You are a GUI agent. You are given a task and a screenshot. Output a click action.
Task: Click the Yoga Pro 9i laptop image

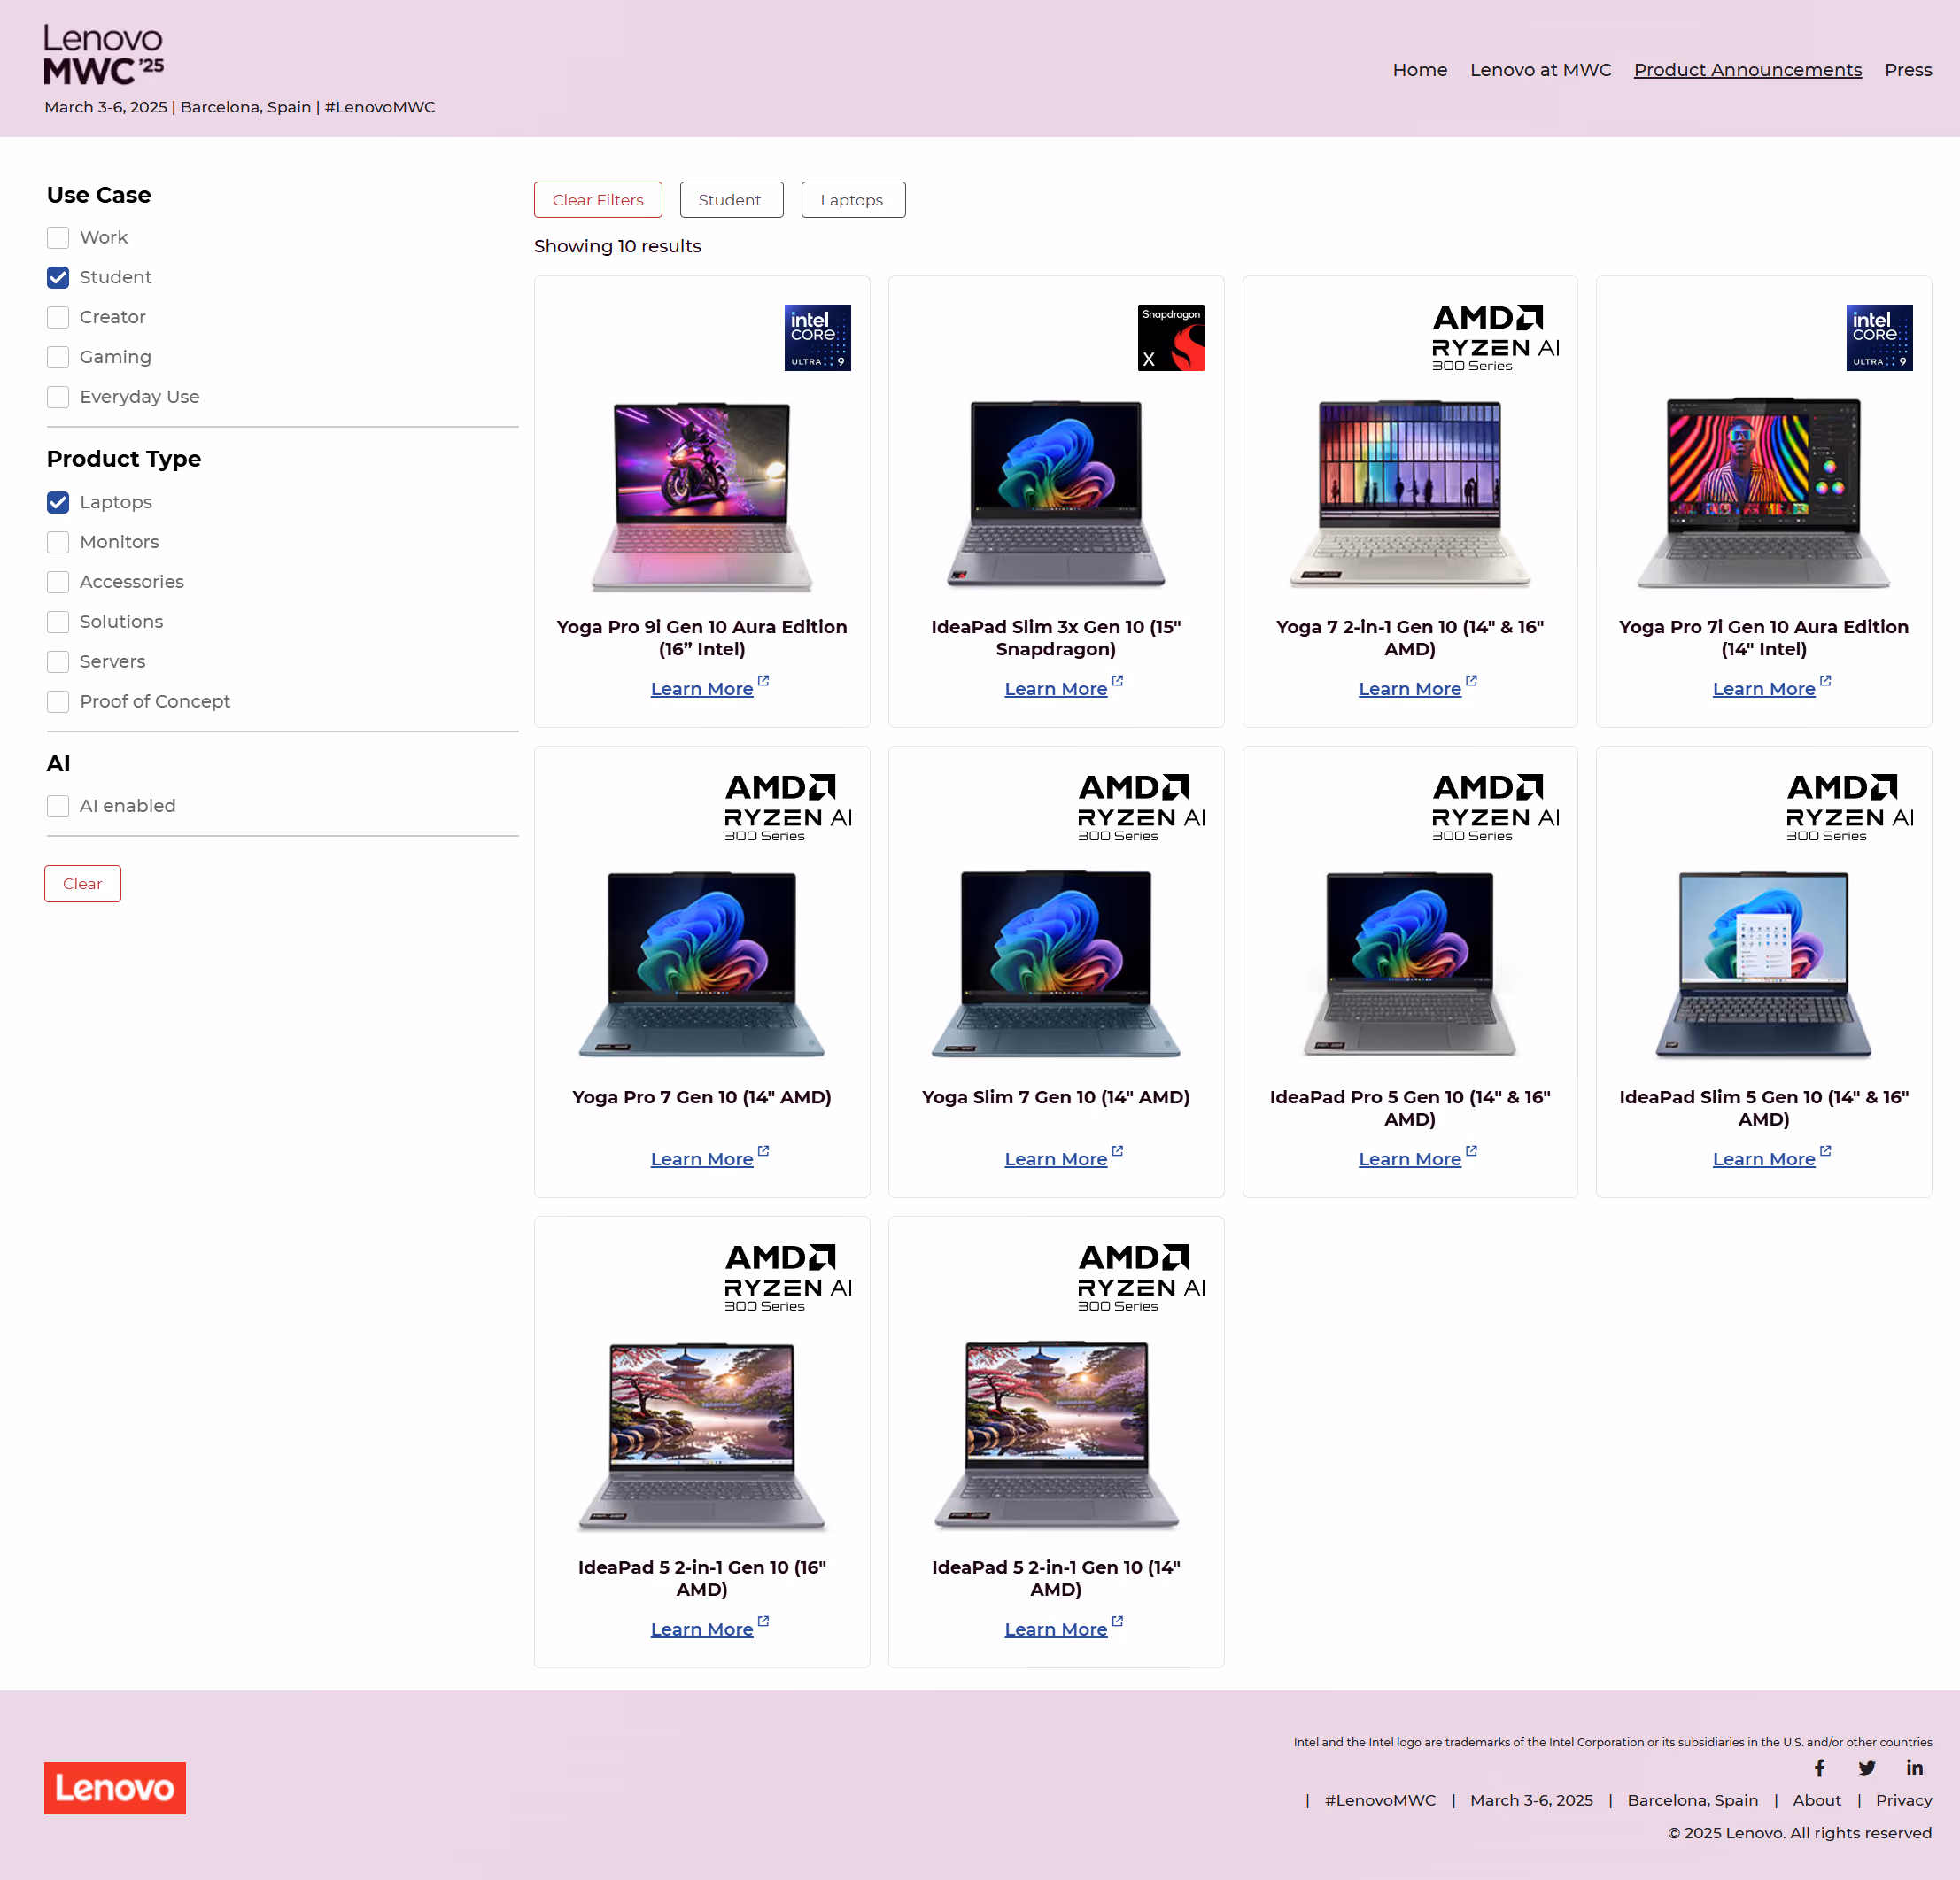702,497
